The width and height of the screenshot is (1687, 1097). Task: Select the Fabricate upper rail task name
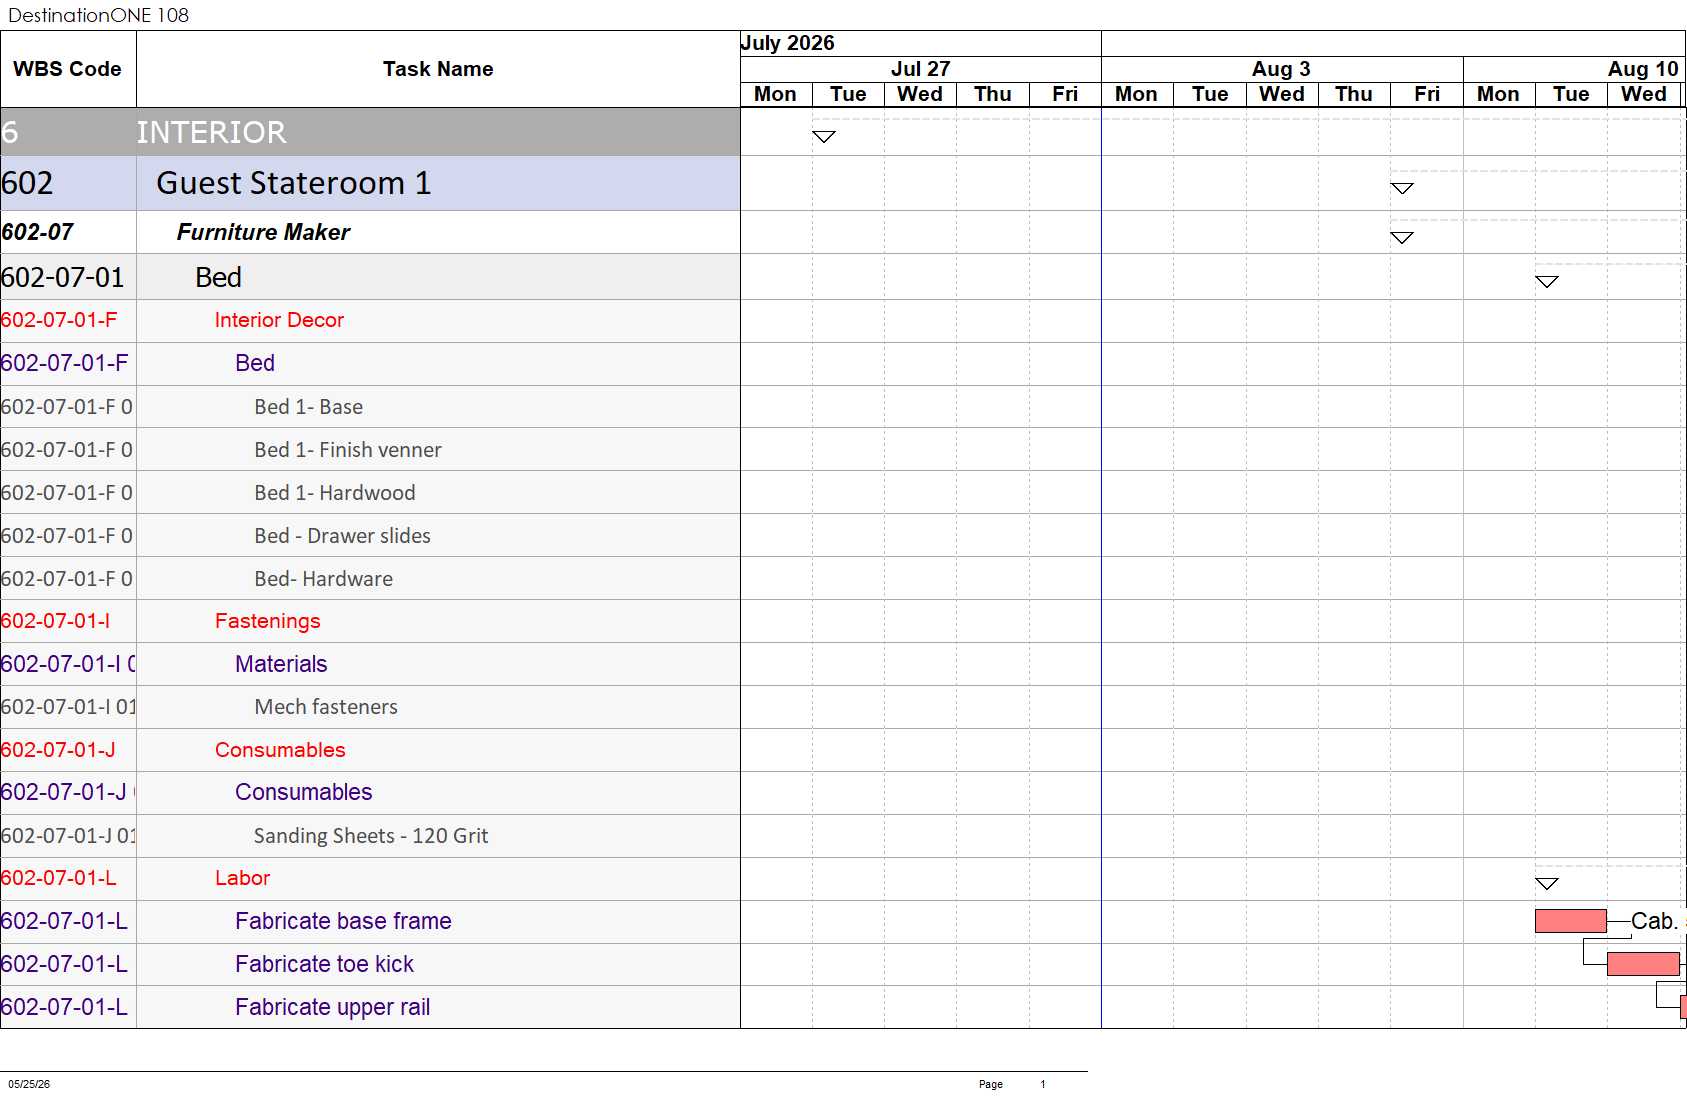332,1007
